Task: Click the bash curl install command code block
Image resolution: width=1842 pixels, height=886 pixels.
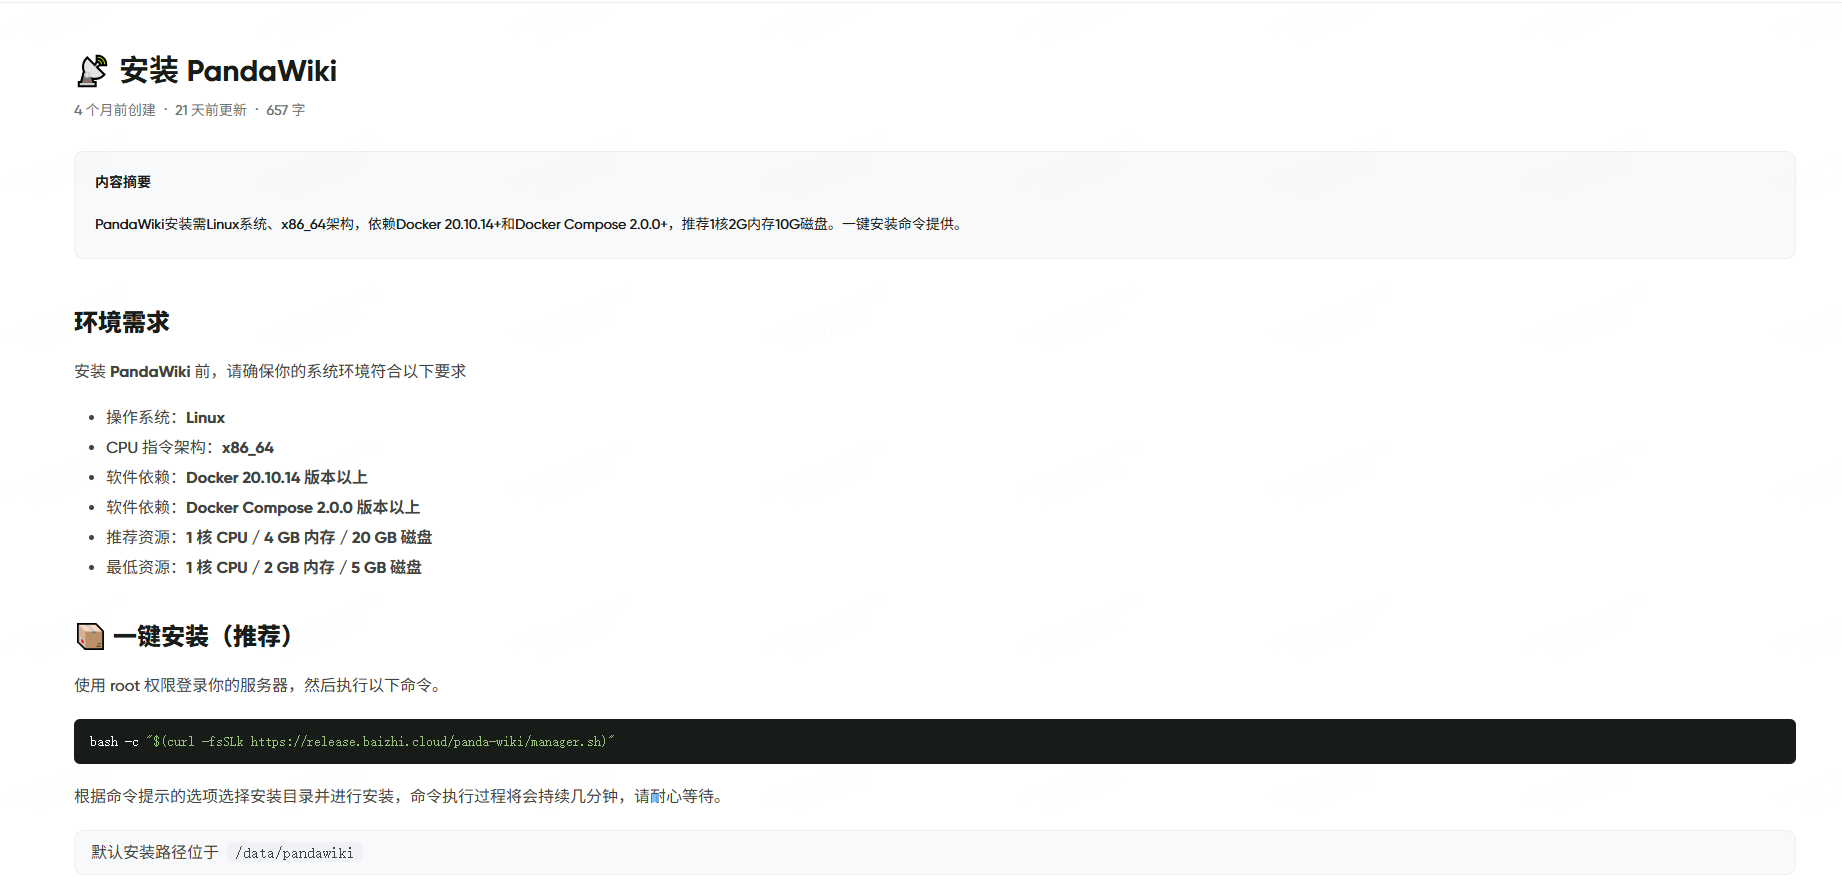Action: point(935,741)
